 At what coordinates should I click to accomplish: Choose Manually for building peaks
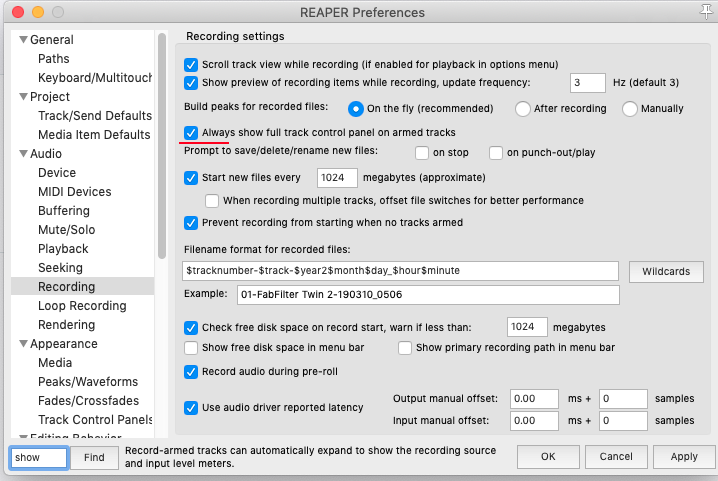(630, 108)
